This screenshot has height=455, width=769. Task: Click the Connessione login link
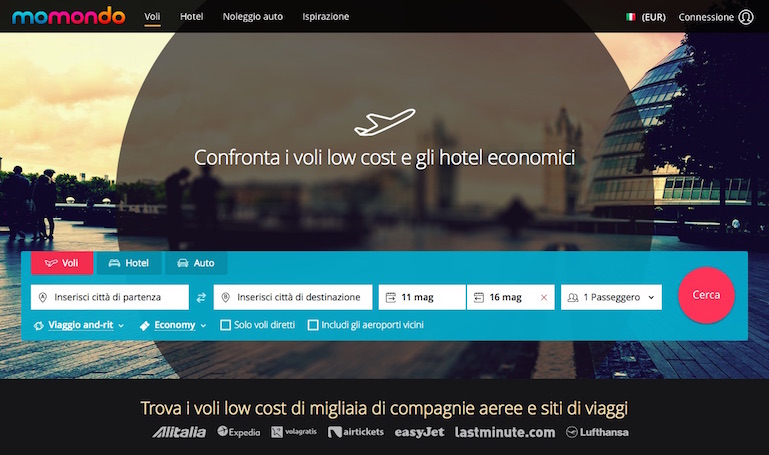point(706,17)
